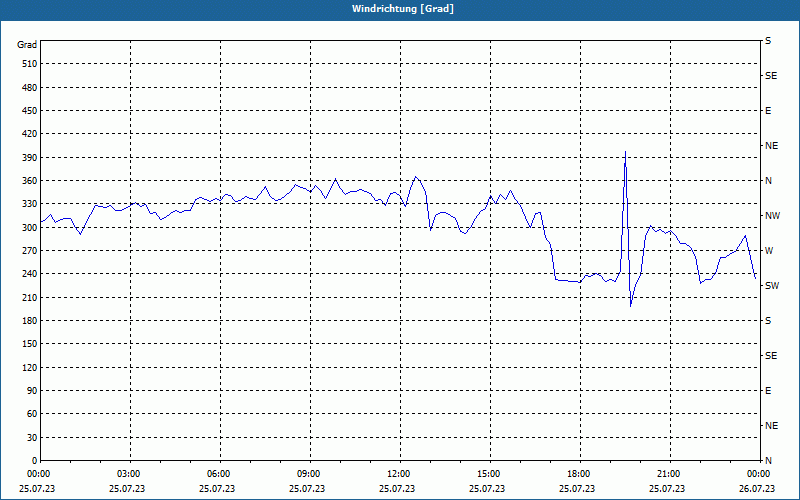Click the 210 value on left axis
Screen dimensions: 800x500
pos(30,297)
